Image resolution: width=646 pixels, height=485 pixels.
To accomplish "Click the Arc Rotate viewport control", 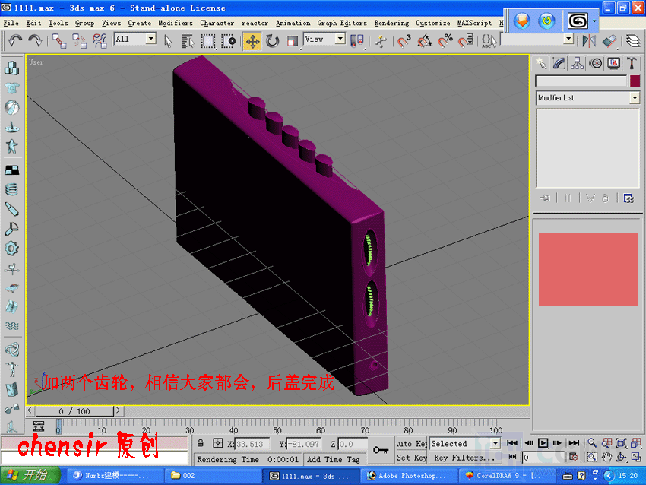I will pos(621,457).
